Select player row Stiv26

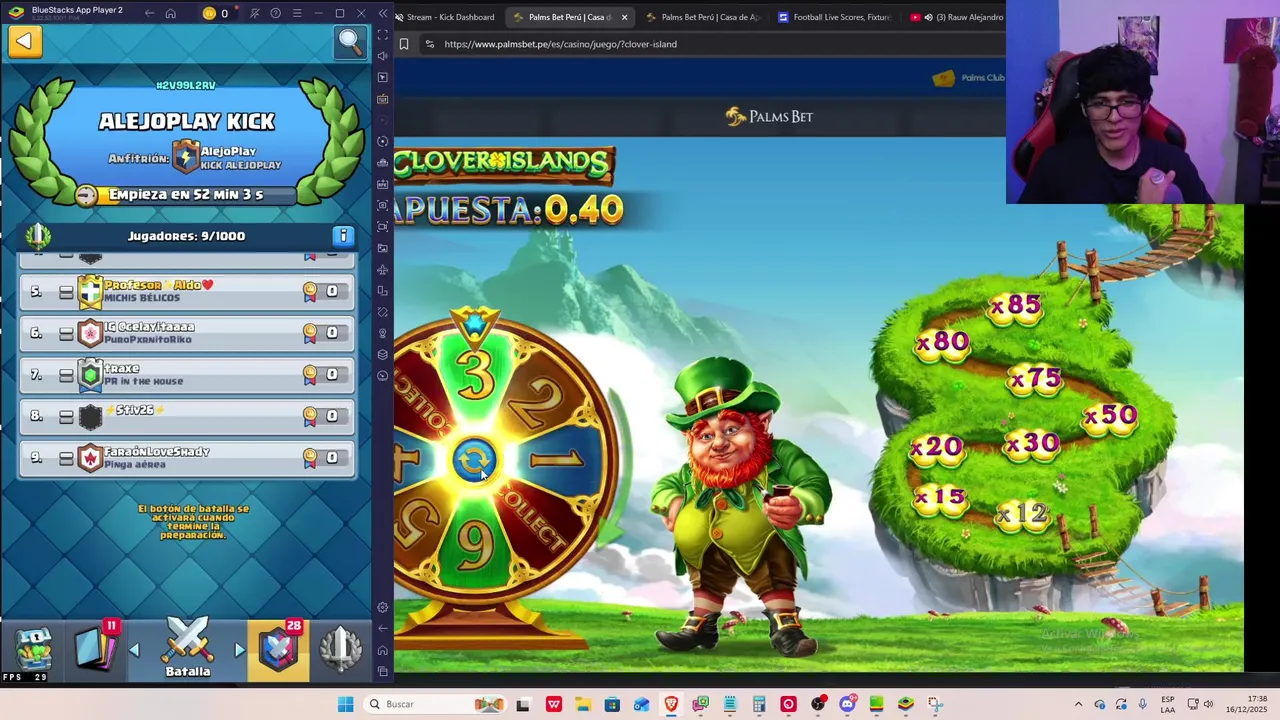pos(187,416)
